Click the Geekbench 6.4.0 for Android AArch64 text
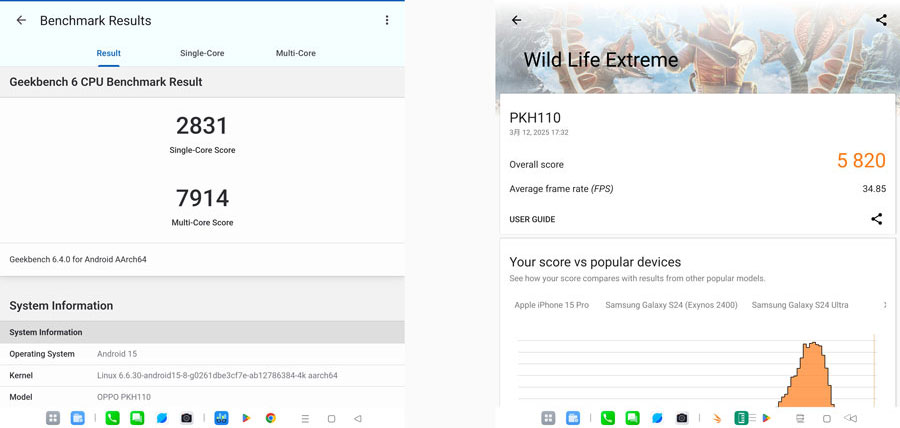This screenshot has width=900, height=428. point(78,259)
